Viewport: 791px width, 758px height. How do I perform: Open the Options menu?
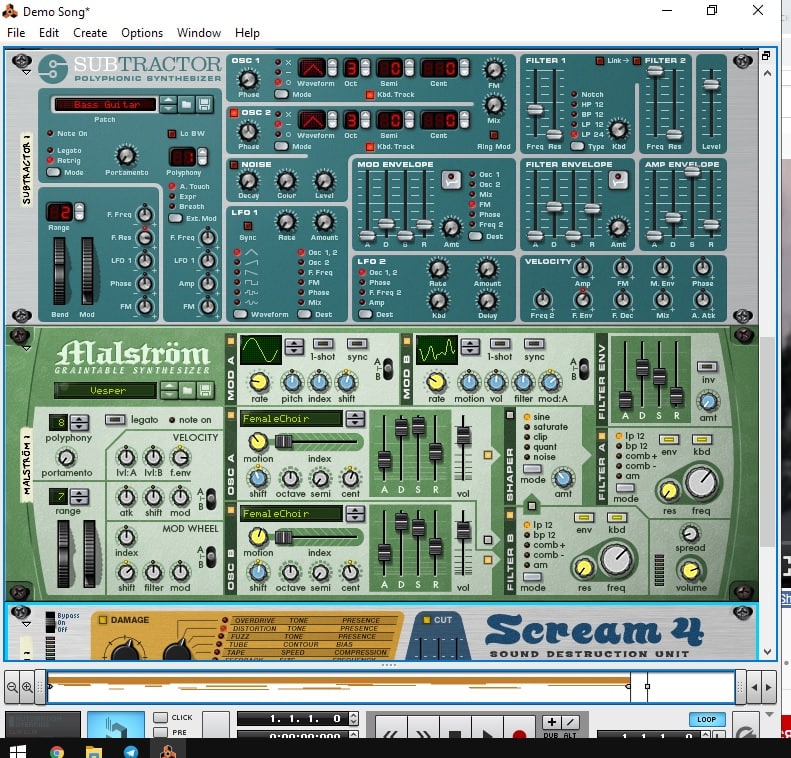pos(142,33)
